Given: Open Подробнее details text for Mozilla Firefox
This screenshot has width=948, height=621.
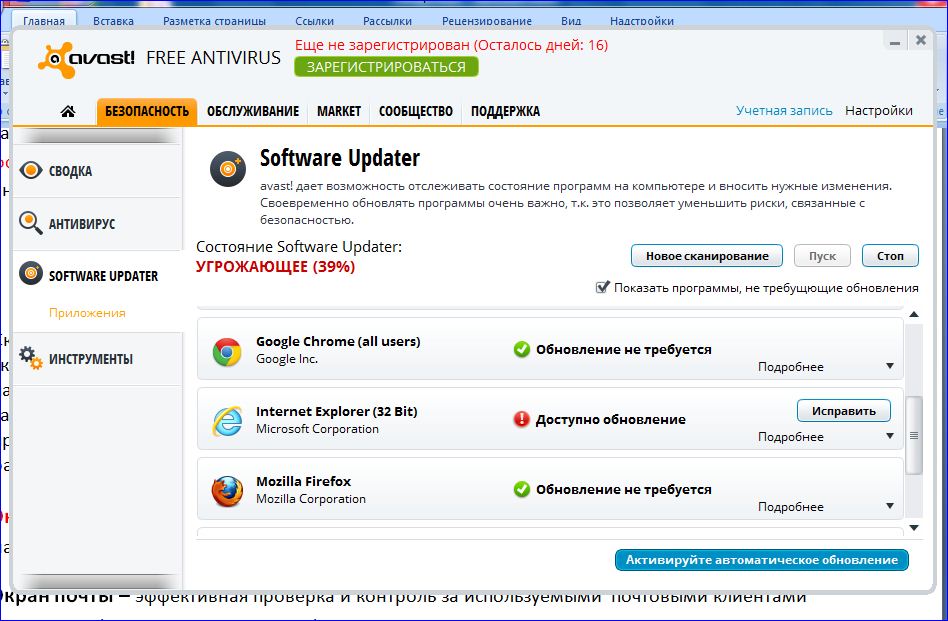Looking at the screenshot, I should coord(791,507).
